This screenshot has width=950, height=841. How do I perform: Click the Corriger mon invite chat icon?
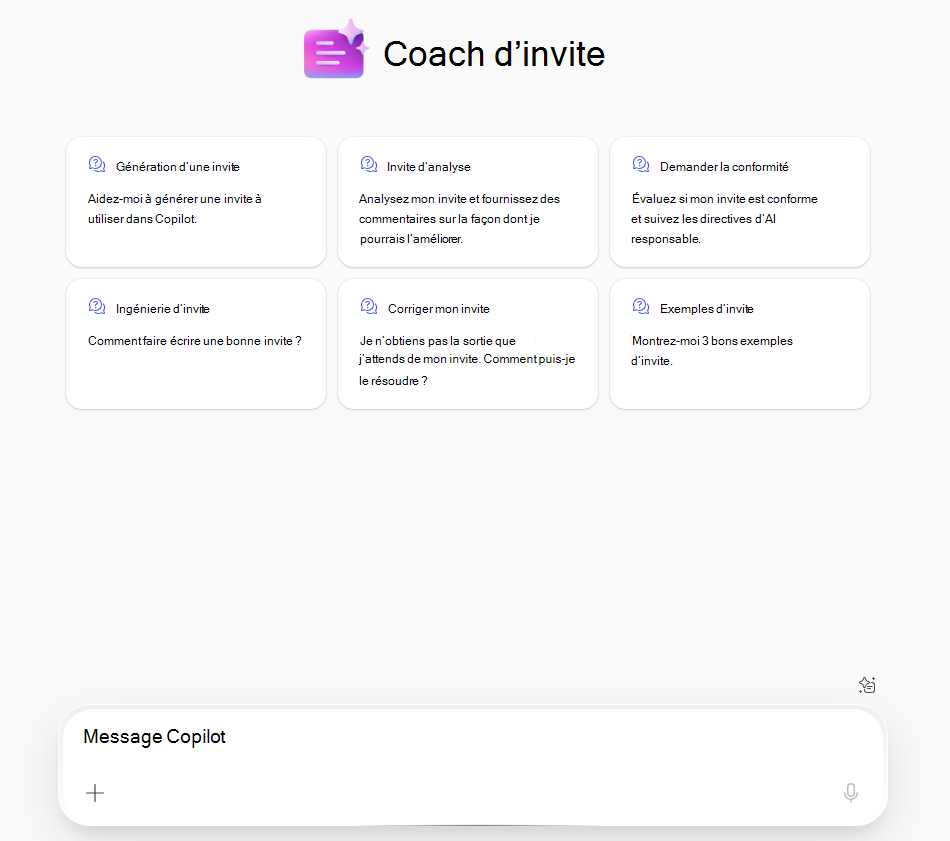coord(369,306)
